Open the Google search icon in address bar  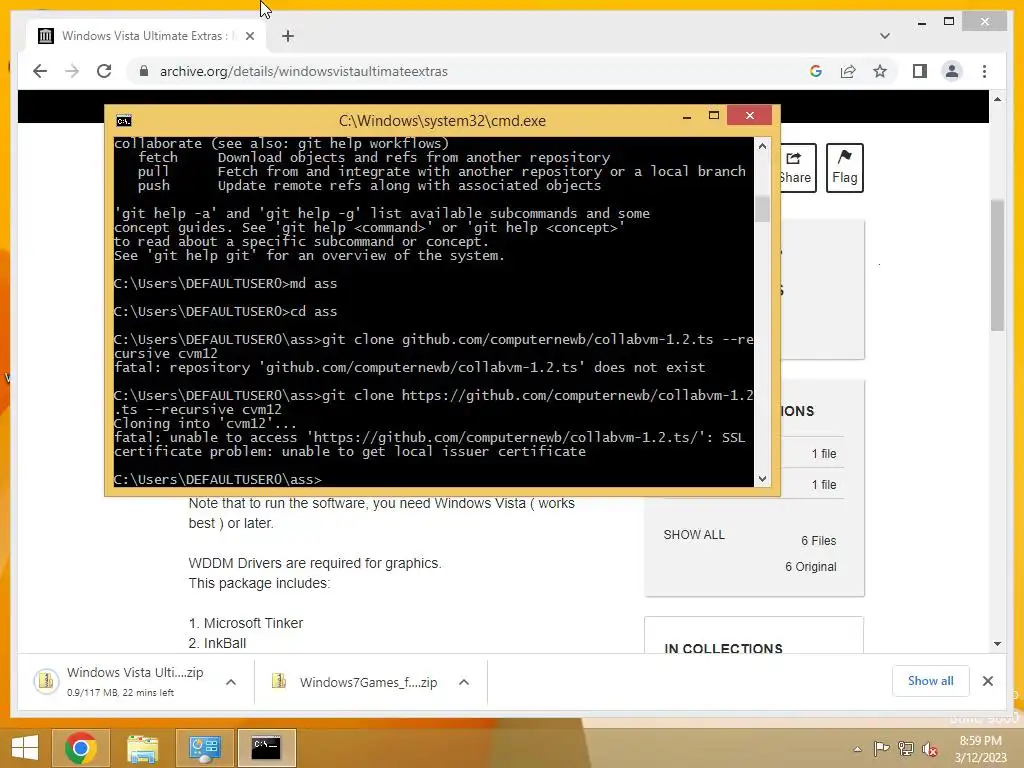[816, 71]
